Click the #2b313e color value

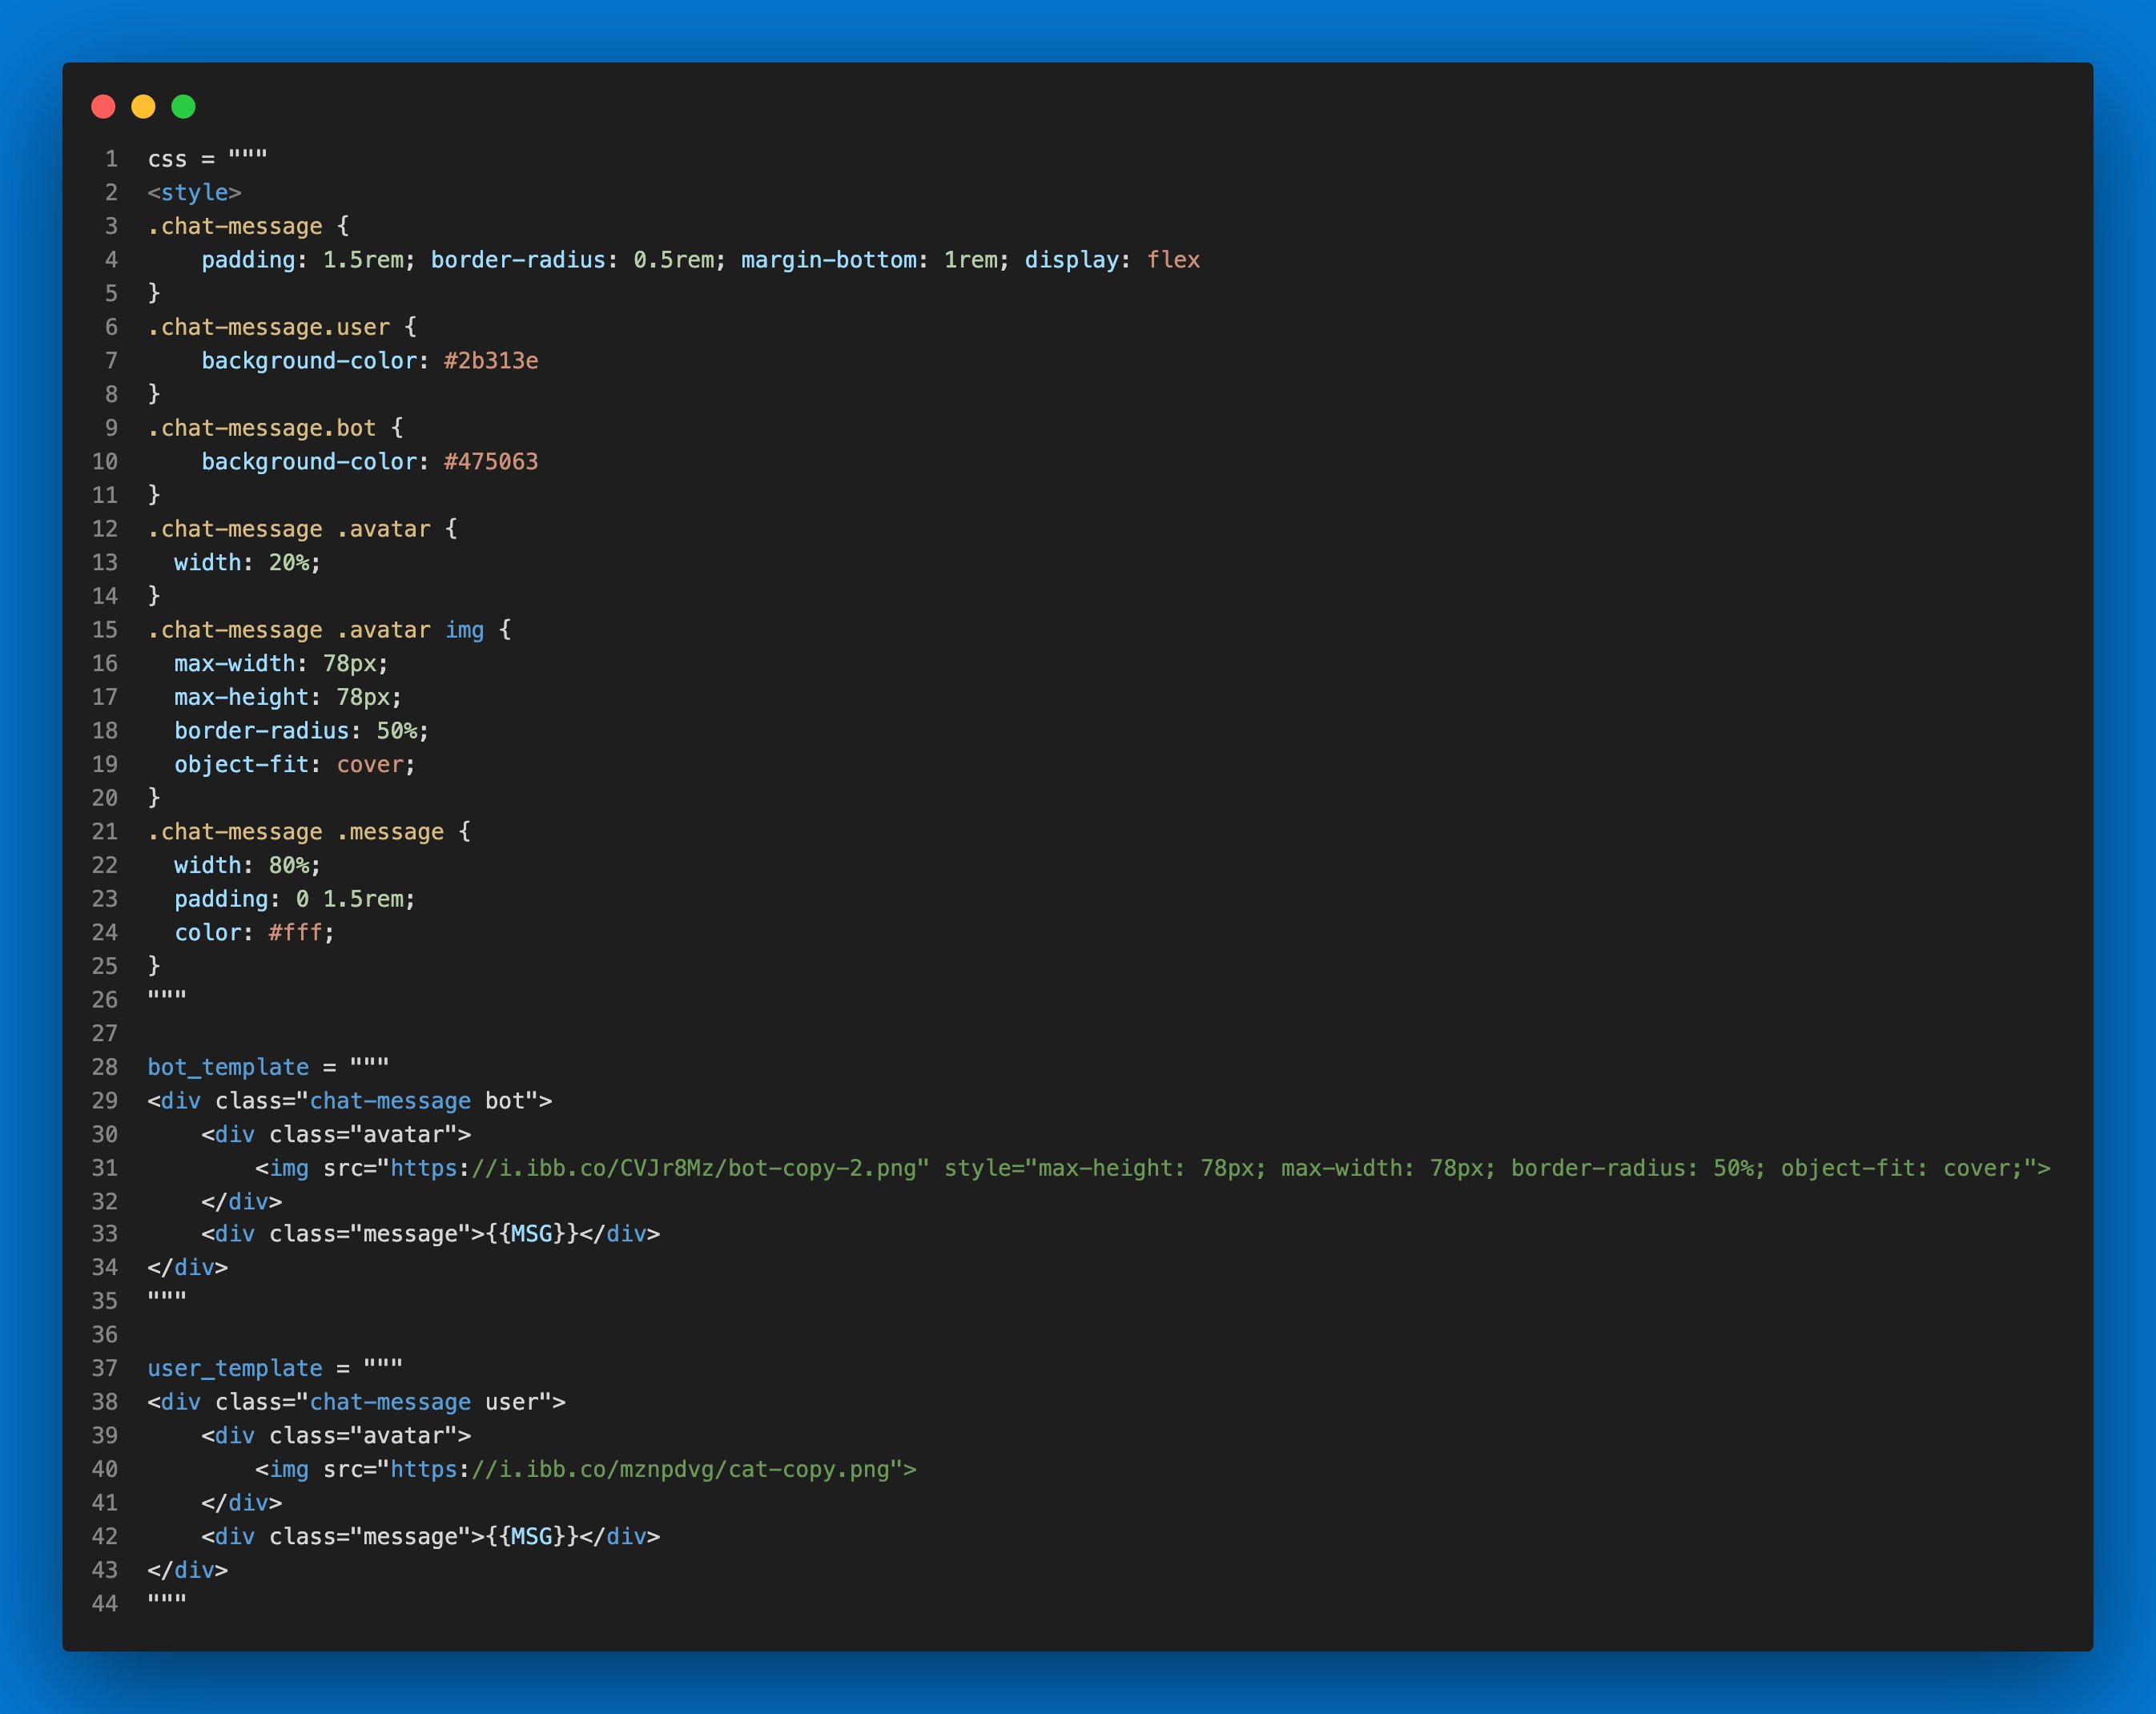[x=491, y=361]
